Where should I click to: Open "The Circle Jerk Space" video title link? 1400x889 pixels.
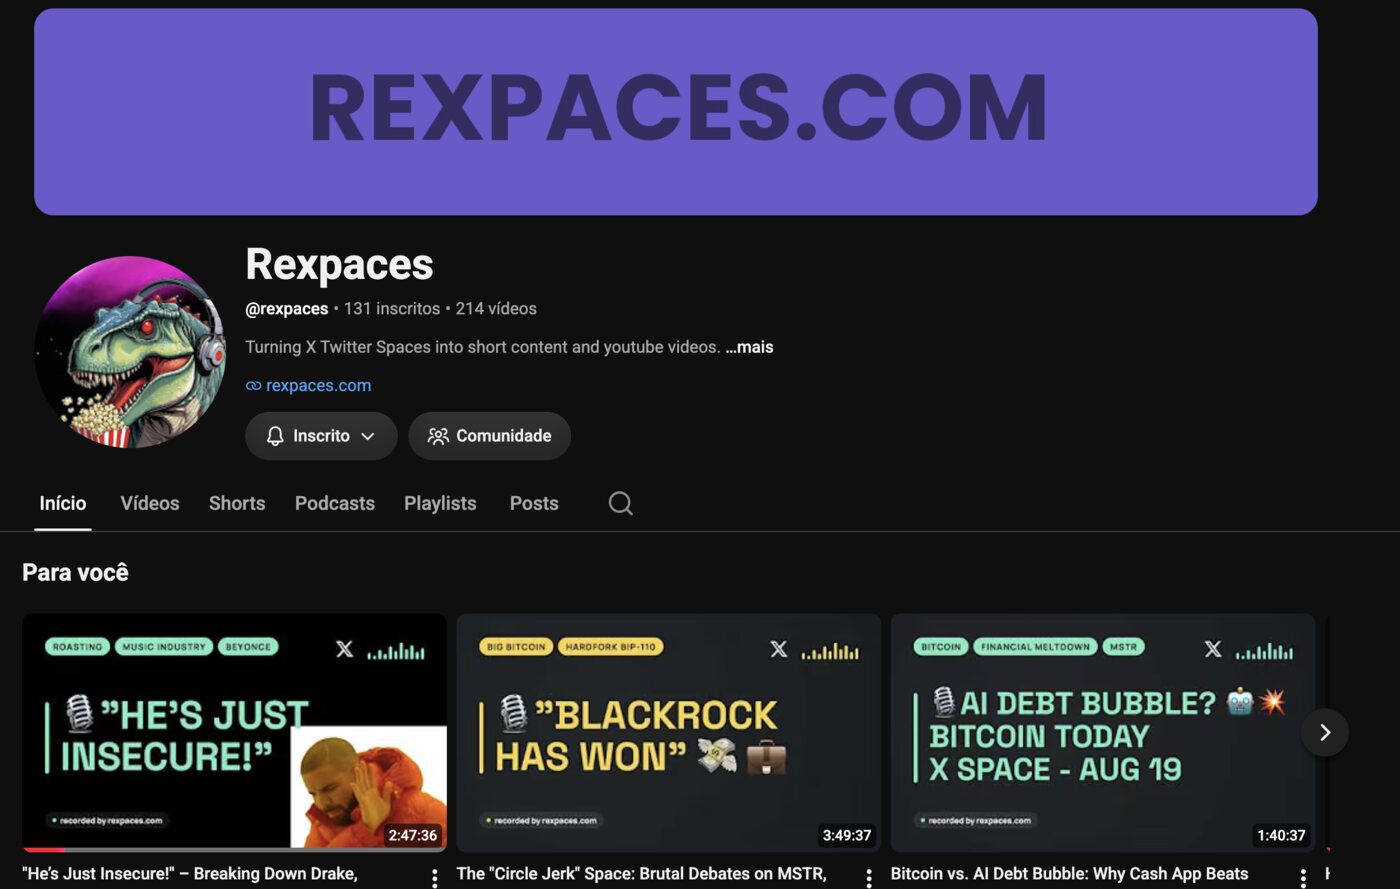[641, 874]
